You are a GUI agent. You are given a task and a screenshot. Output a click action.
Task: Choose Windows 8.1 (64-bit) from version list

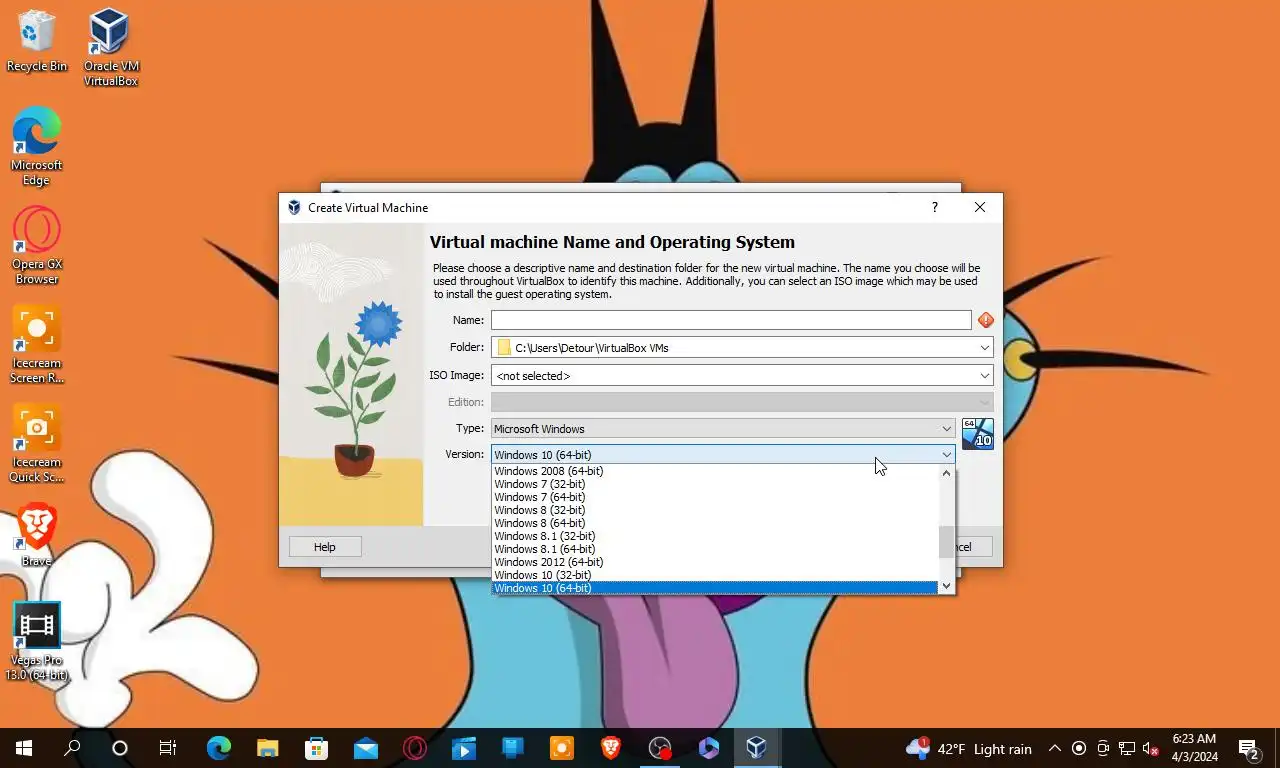tap(714, 549)
